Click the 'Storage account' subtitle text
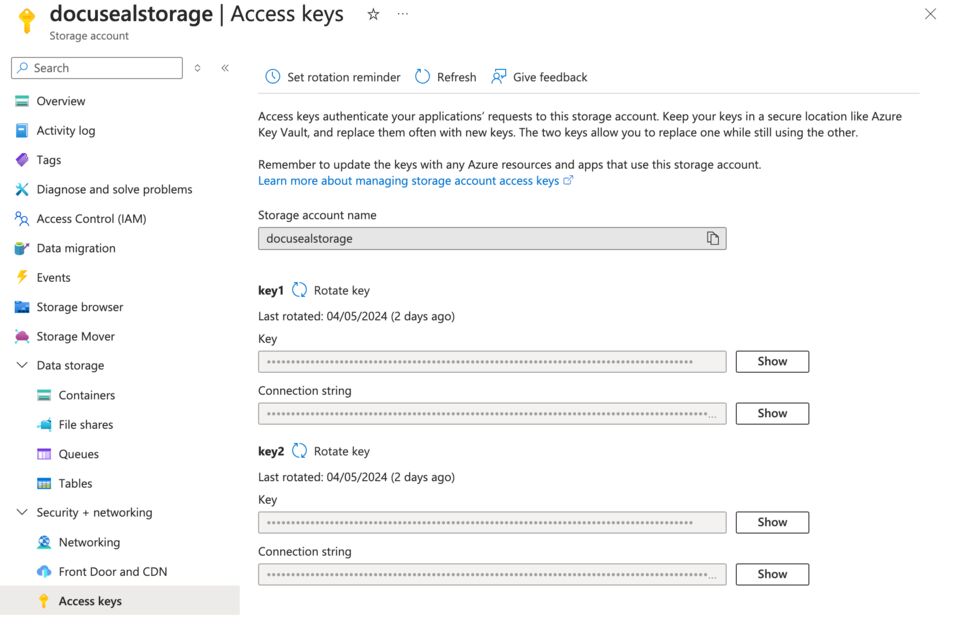Image resolution: width=960 pixels, height=625 pixels. click(x=89, y=36)
